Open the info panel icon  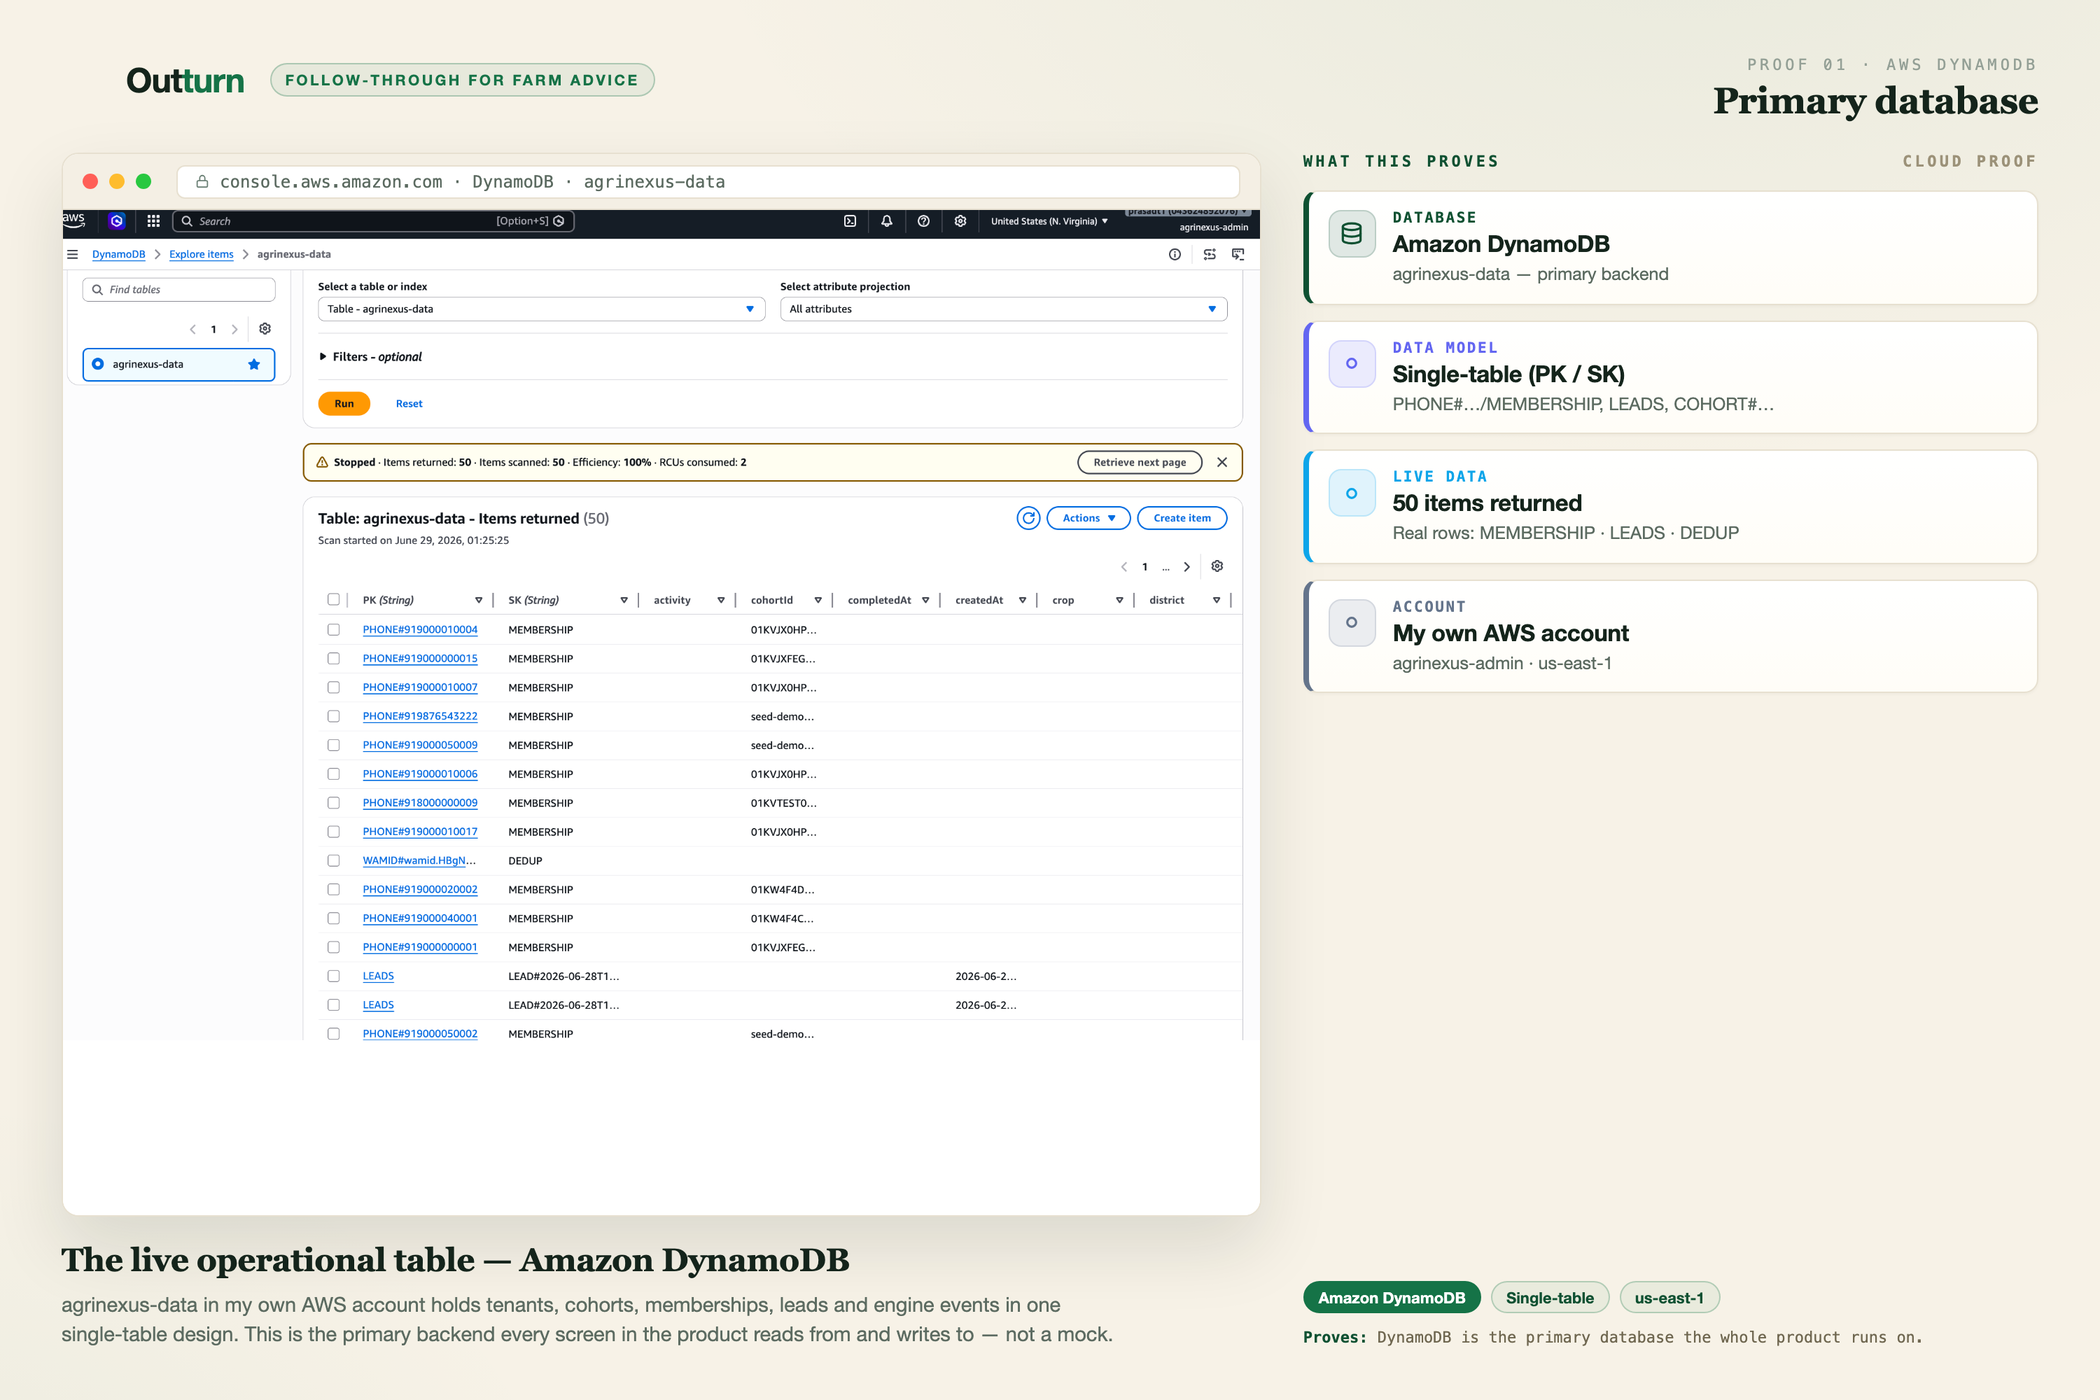click(1174, 254)
